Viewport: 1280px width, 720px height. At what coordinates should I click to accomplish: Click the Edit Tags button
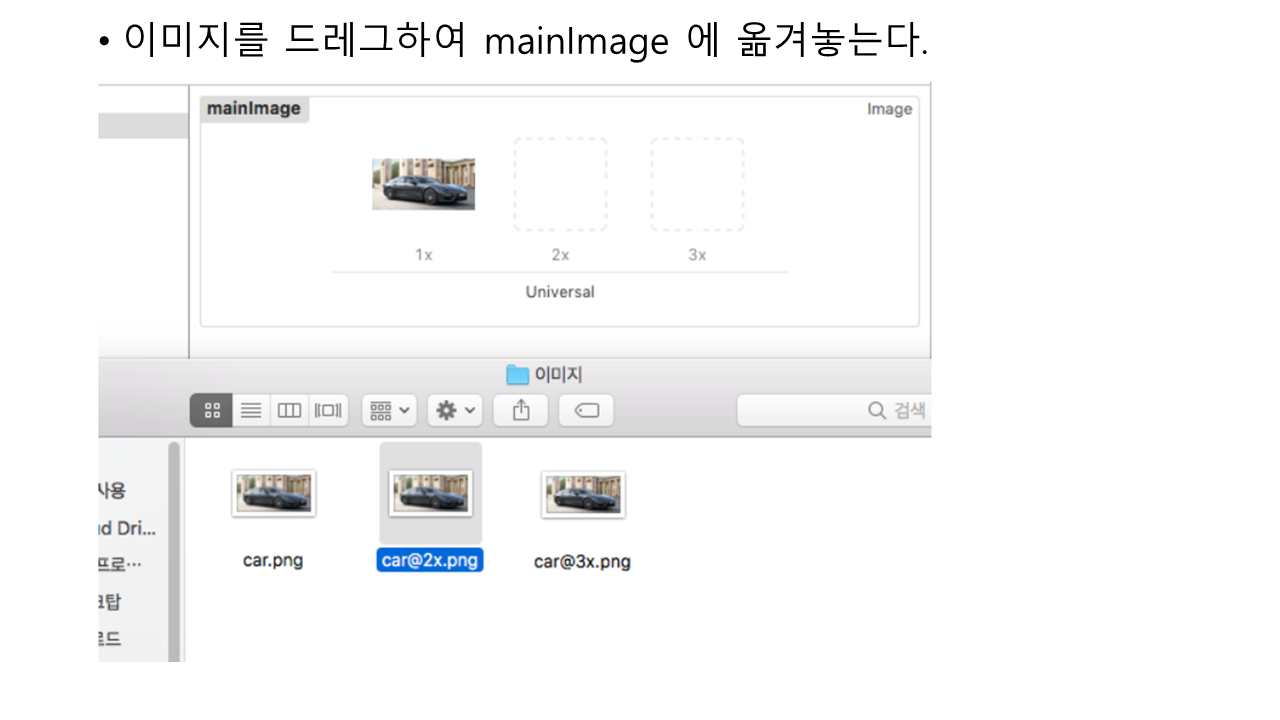click(586, 410)
